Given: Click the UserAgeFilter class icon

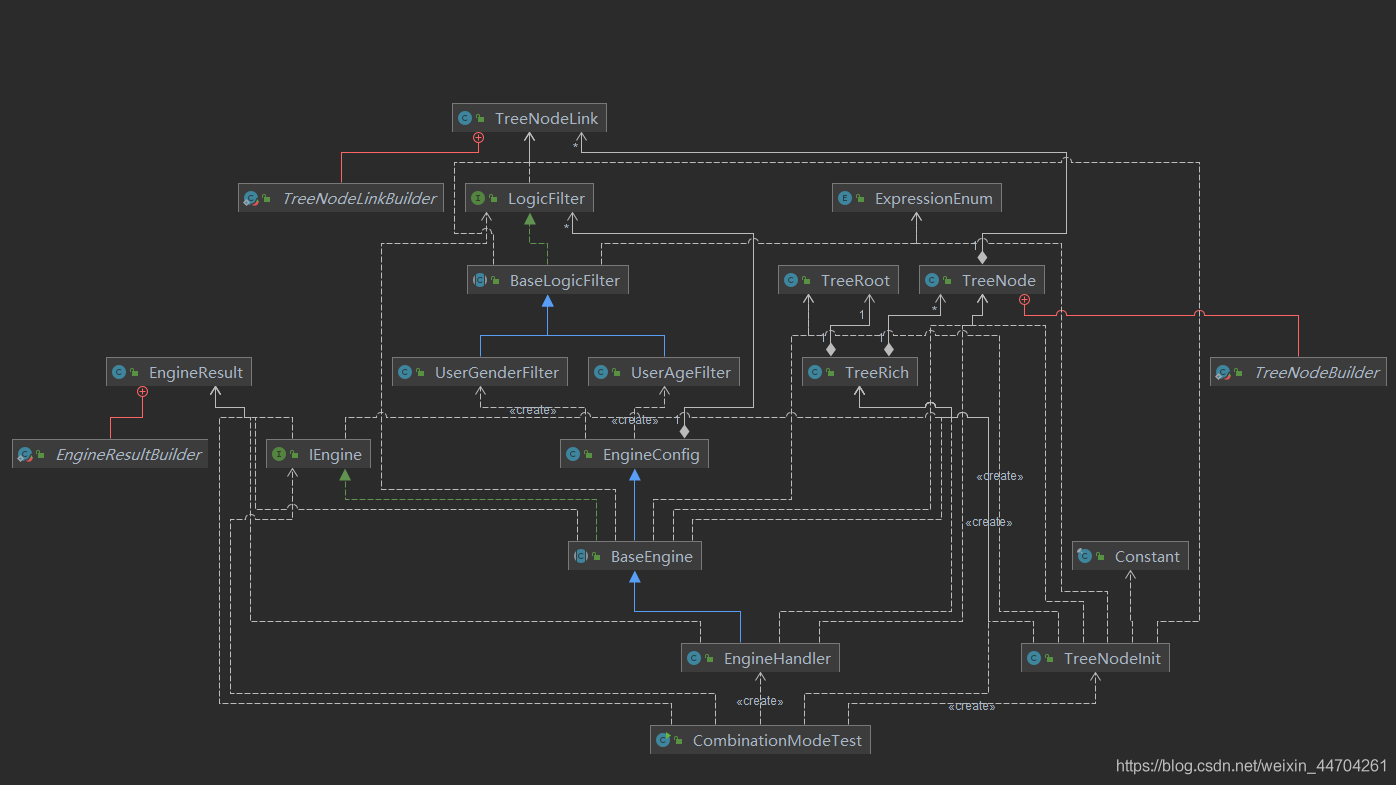Looking at the screenshot, I should (x=601, y=372).
